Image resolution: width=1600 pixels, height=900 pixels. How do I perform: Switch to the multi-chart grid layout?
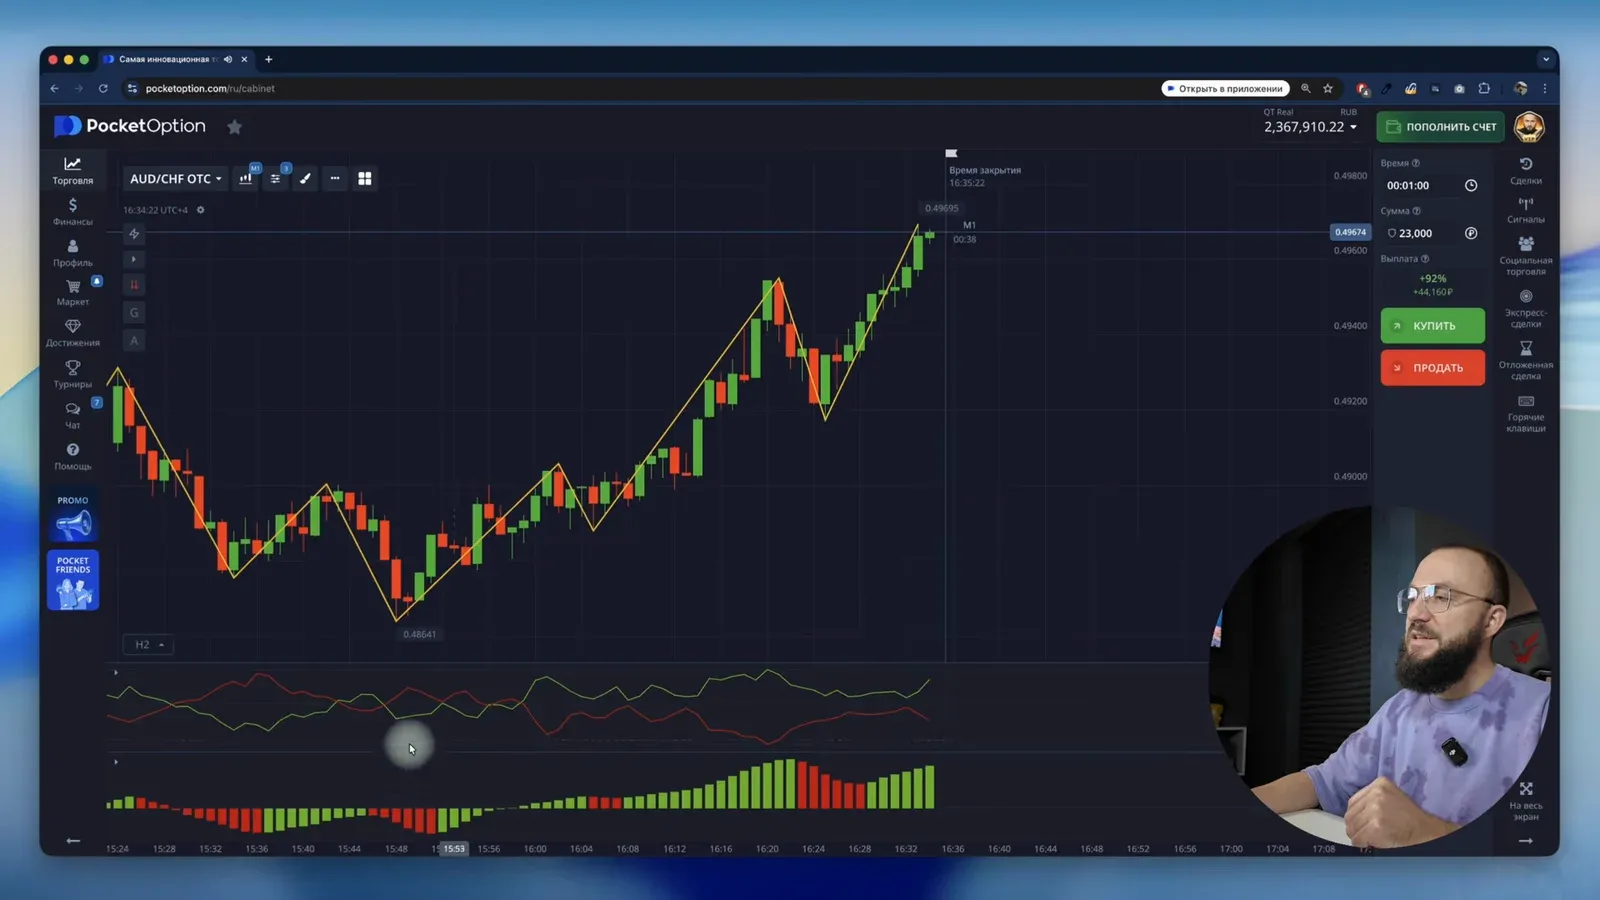click(x=365, y=178)
